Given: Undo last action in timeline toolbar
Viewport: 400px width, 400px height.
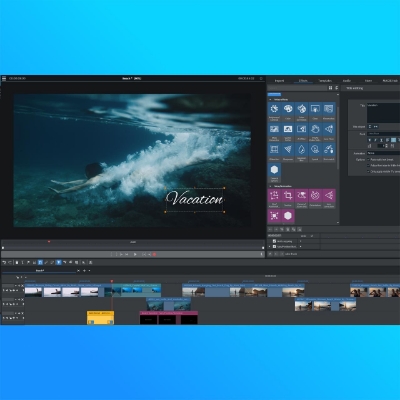Looking at the screenshot, I should (x=4, y=263).
